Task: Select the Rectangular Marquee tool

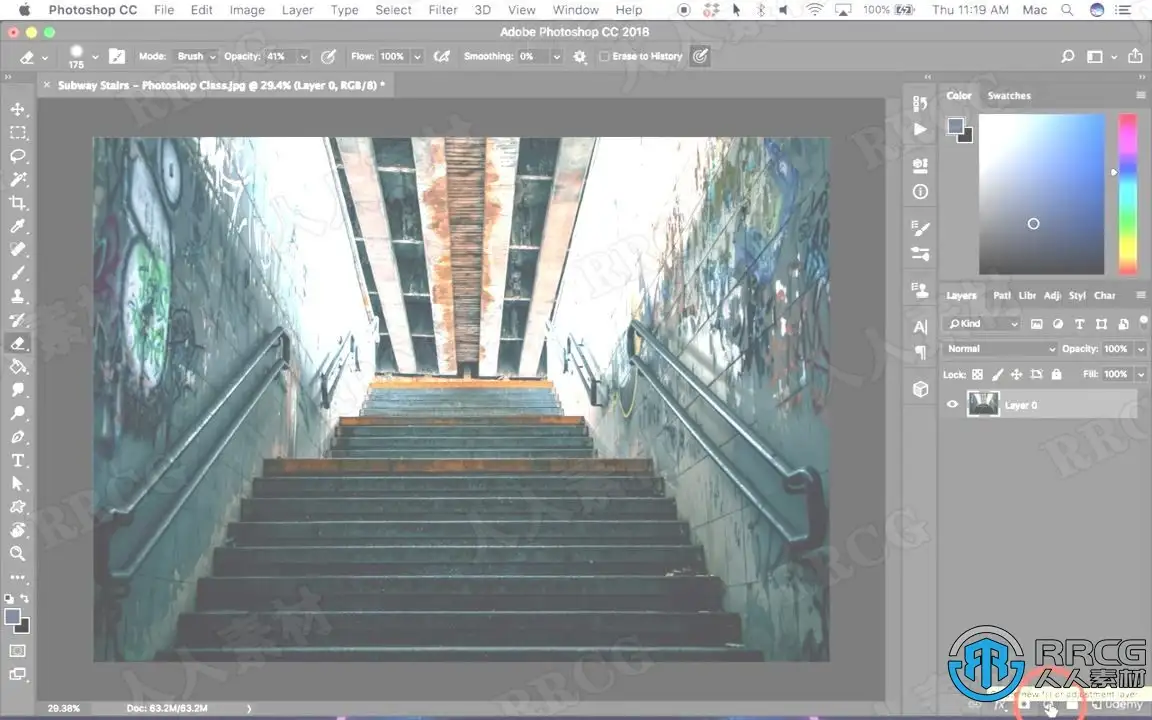Action: tap(18, 133)
